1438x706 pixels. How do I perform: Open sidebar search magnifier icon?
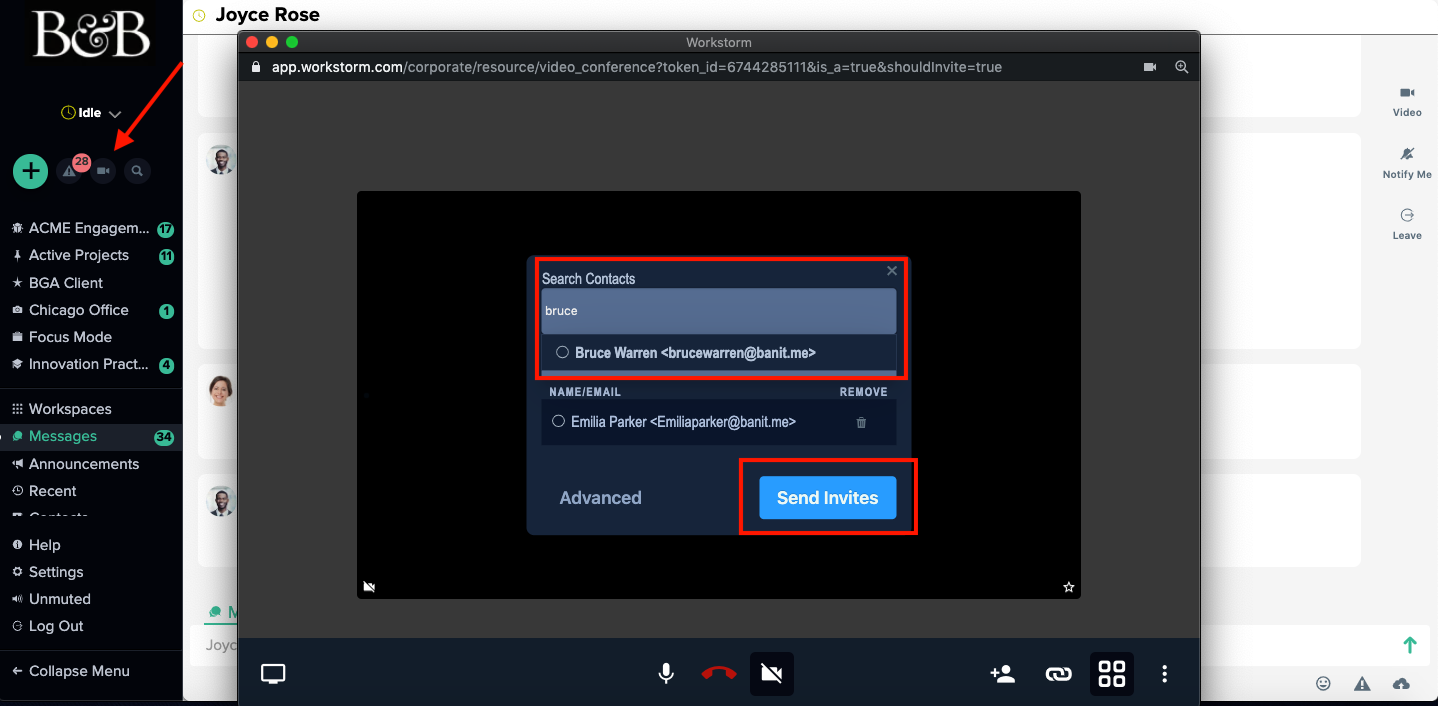point(137,171)
